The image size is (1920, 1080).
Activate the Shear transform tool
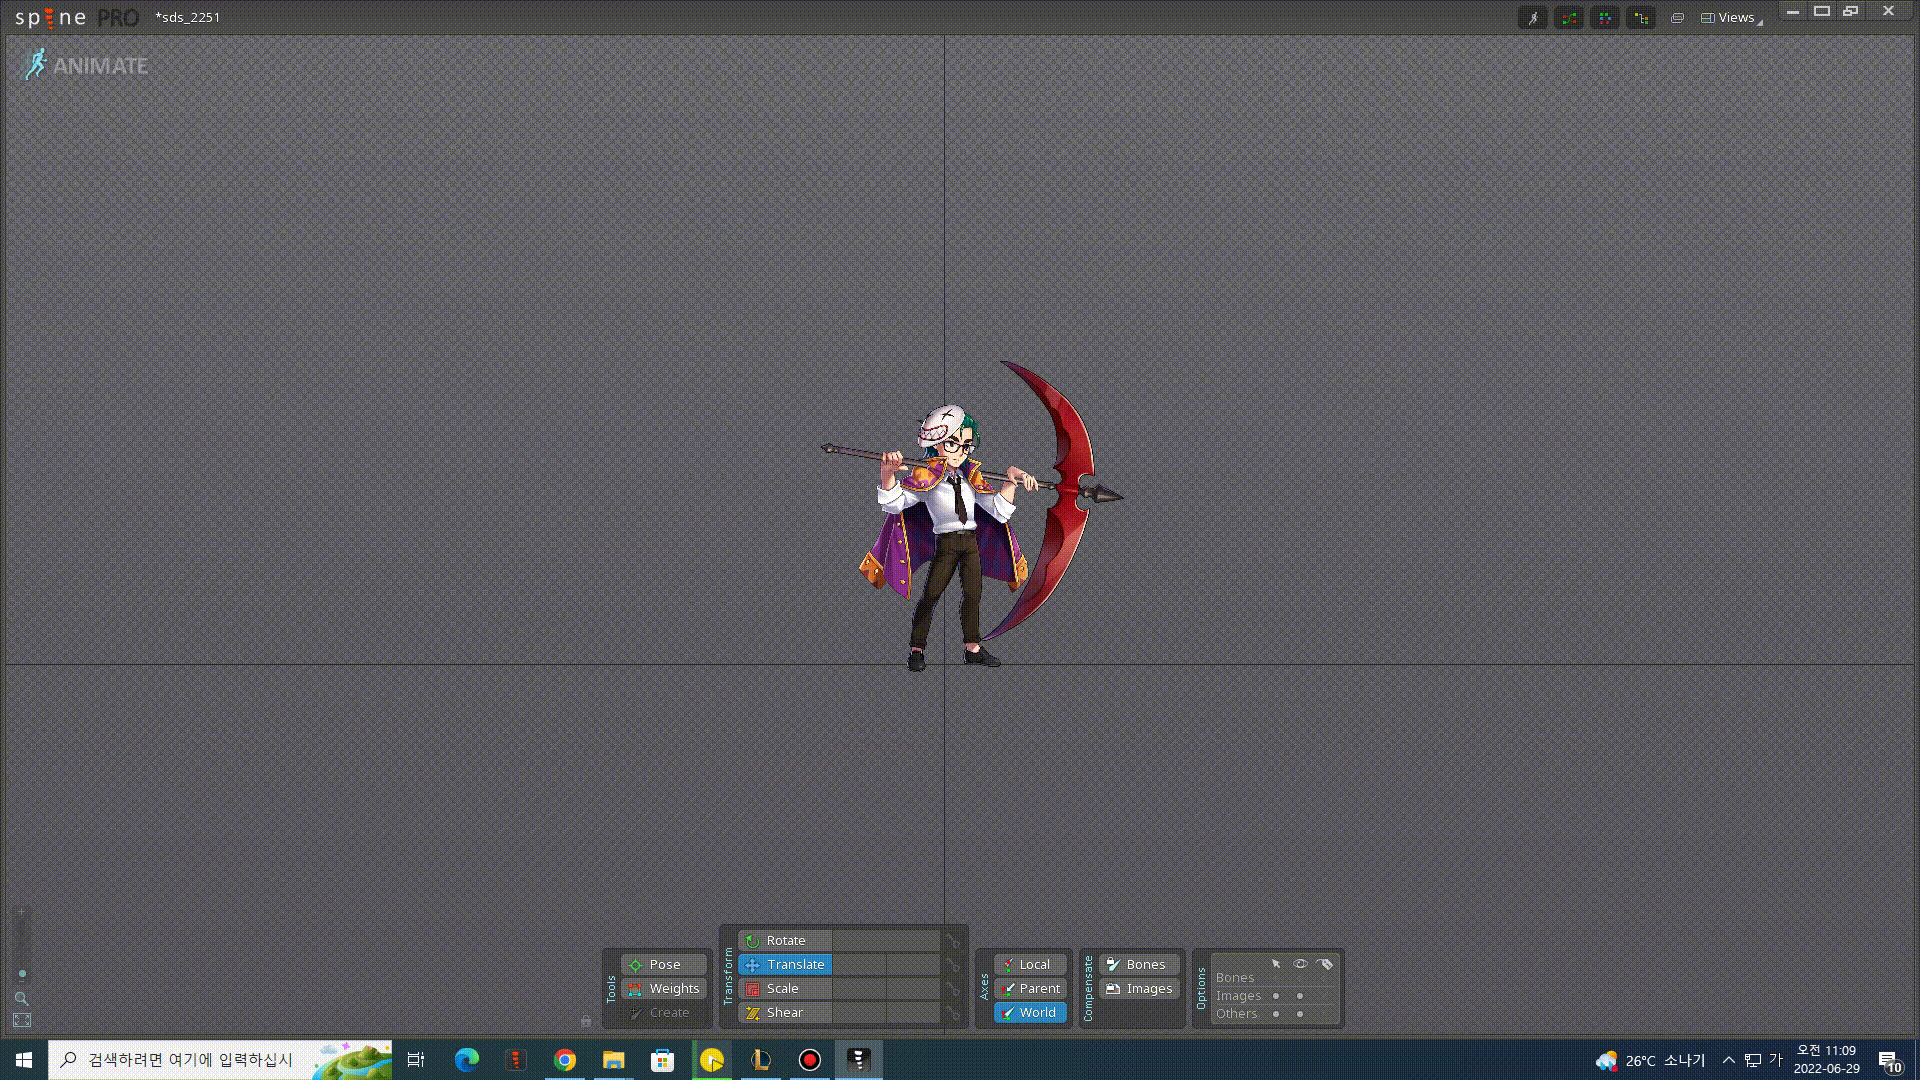click(785, 1012)
